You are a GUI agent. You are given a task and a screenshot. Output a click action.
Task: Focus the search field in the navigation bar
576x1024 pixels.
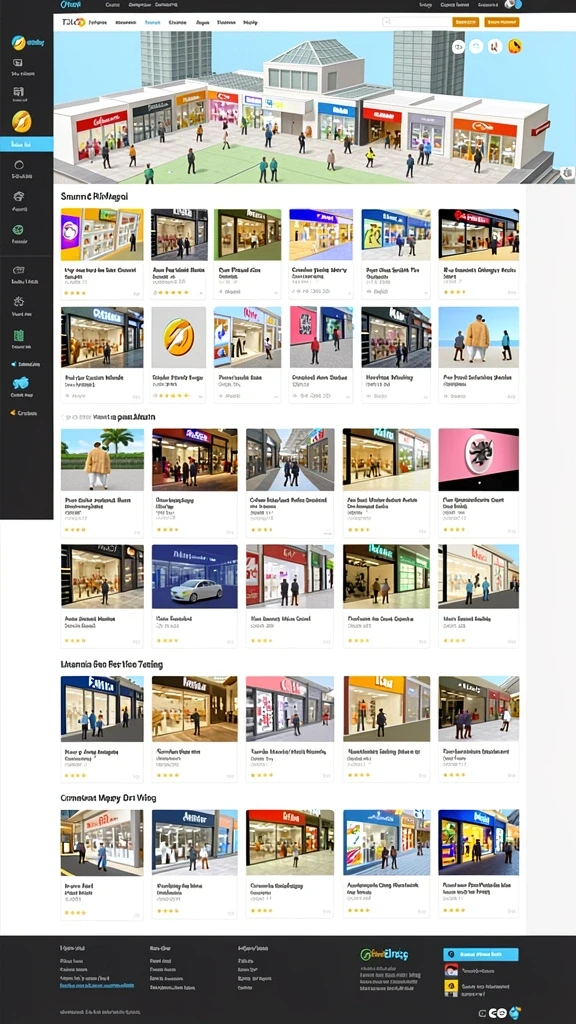[416, 22]
